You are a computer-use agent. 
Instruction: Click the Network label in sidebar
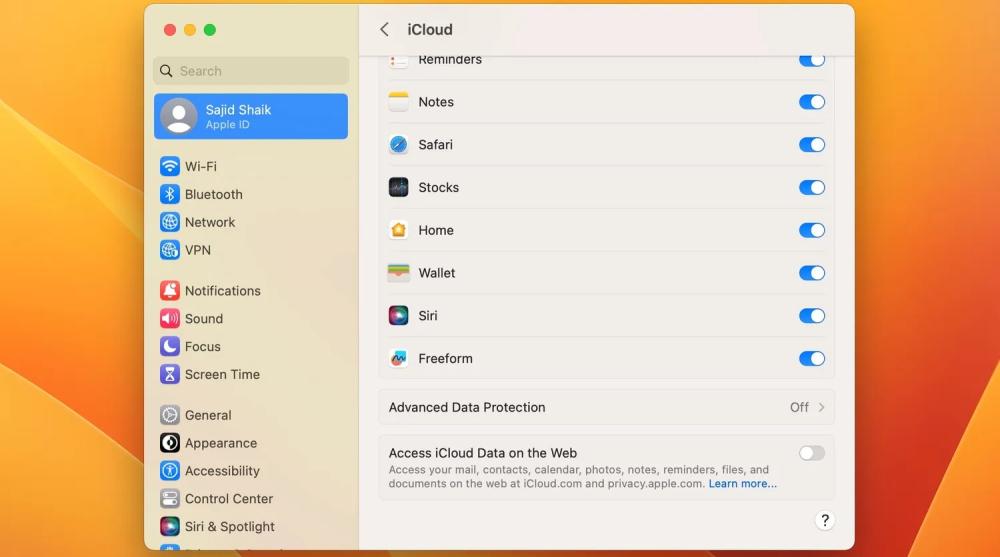point(210,222)
